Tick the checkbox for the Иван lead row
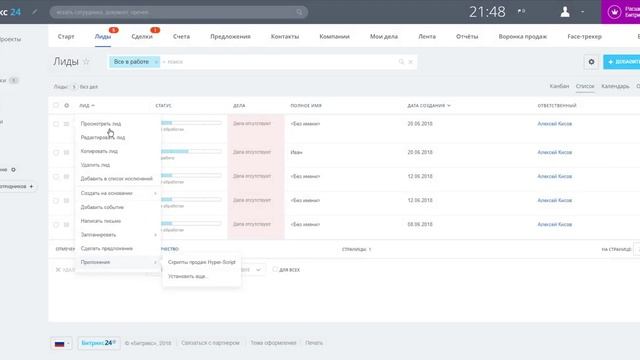 [x=56, y=152]
